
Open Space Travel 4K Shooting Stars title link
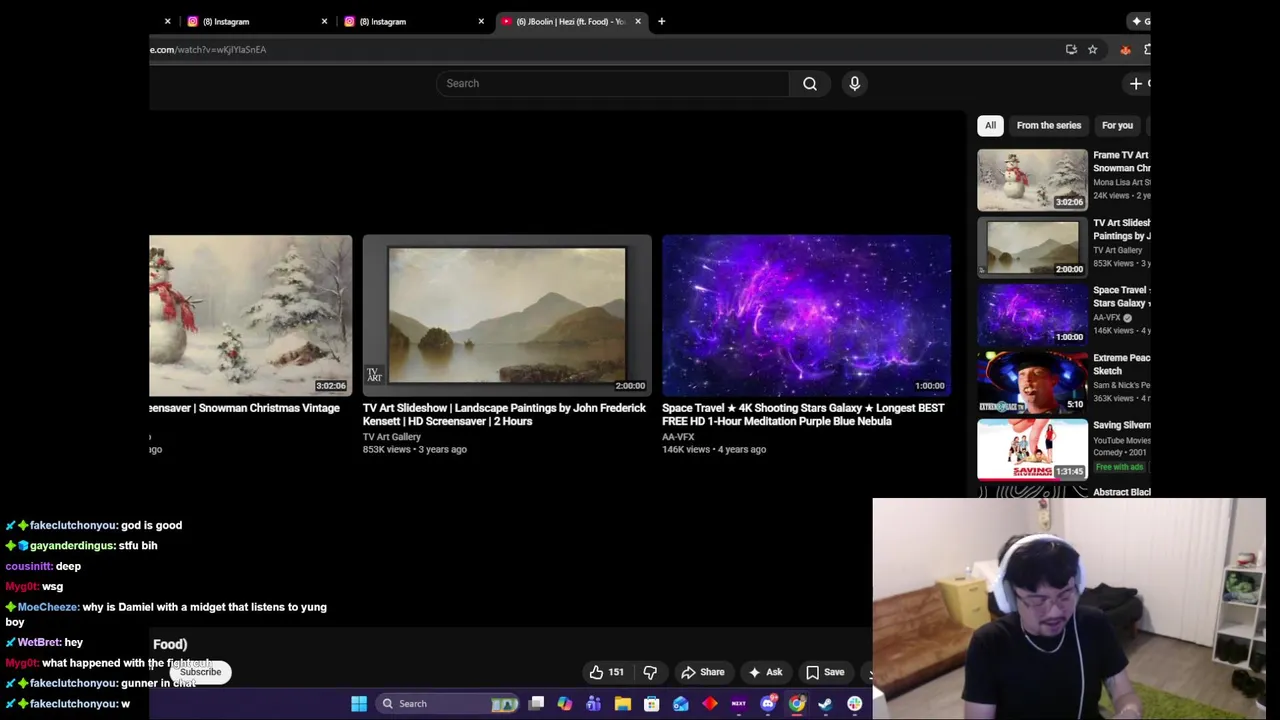click(x=803, y=415)
